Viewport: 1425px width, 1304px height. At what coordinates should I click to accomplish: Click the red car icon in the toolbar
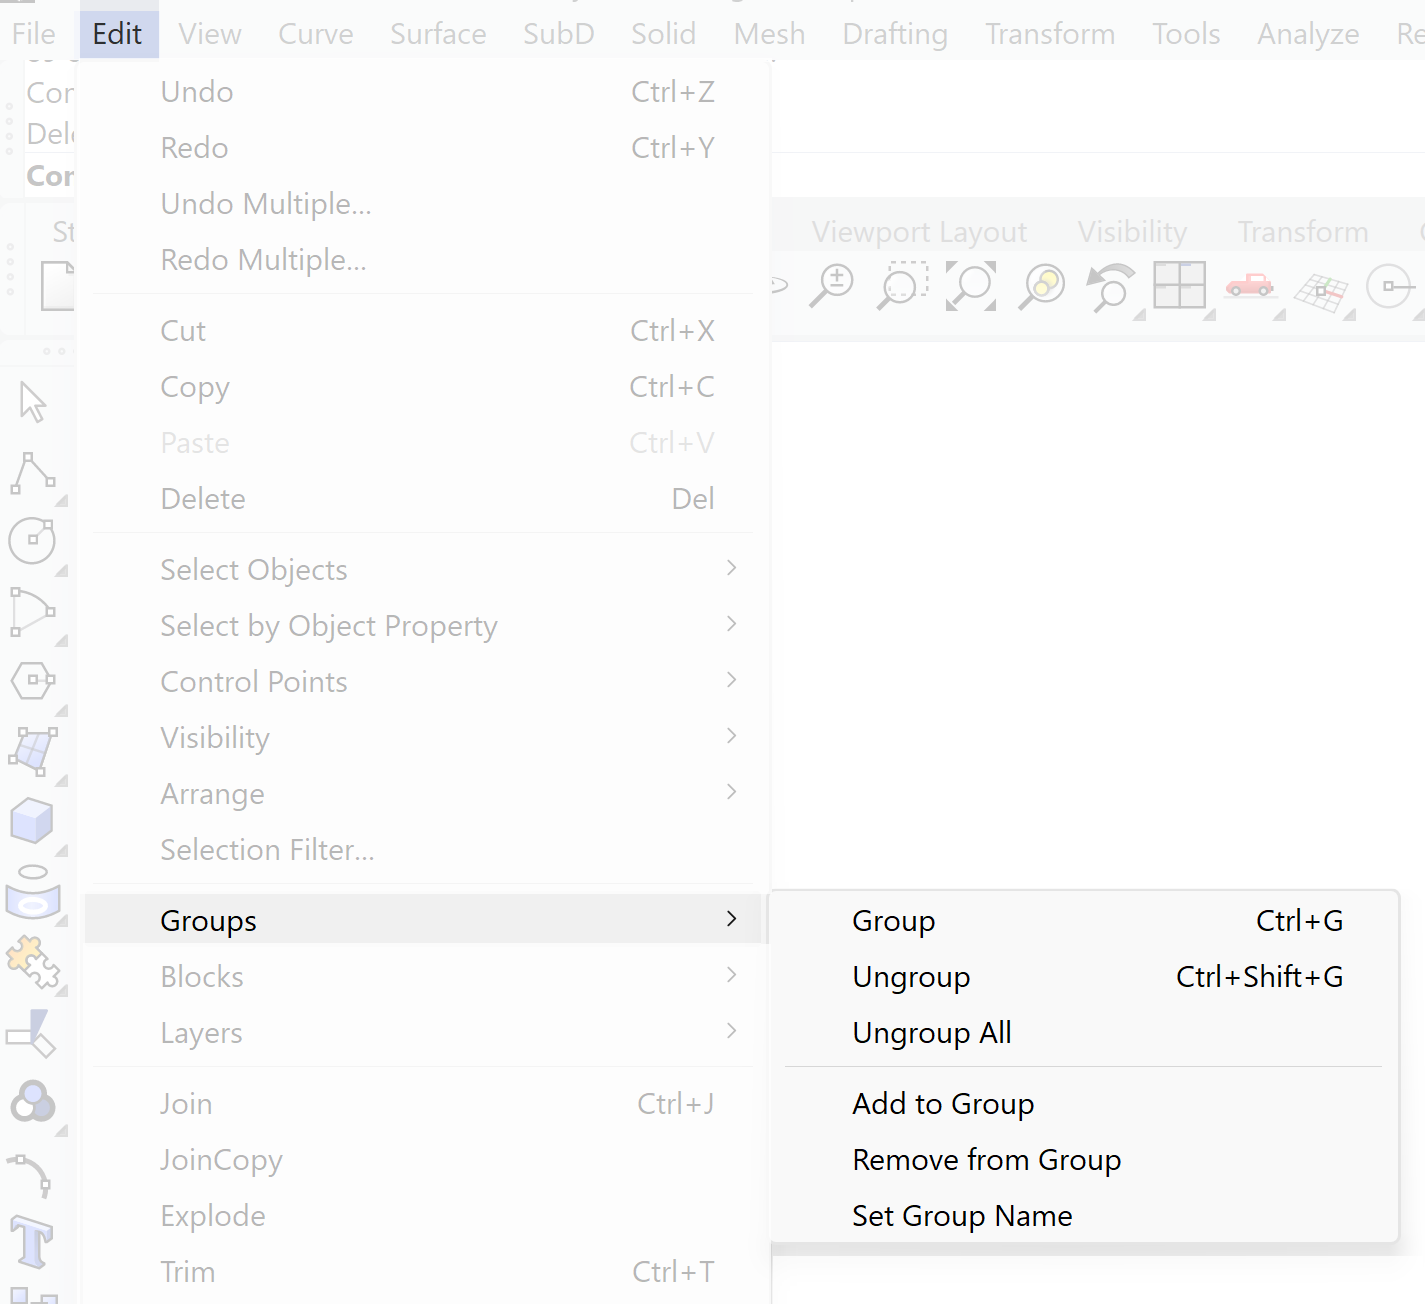tap(1249, 286)
